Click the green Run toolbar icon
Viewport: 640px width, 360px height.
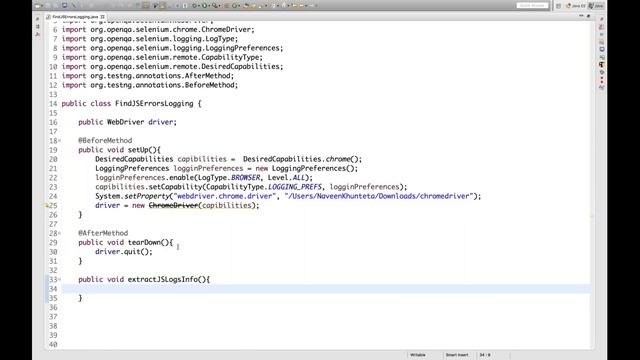tap(204, 6)
